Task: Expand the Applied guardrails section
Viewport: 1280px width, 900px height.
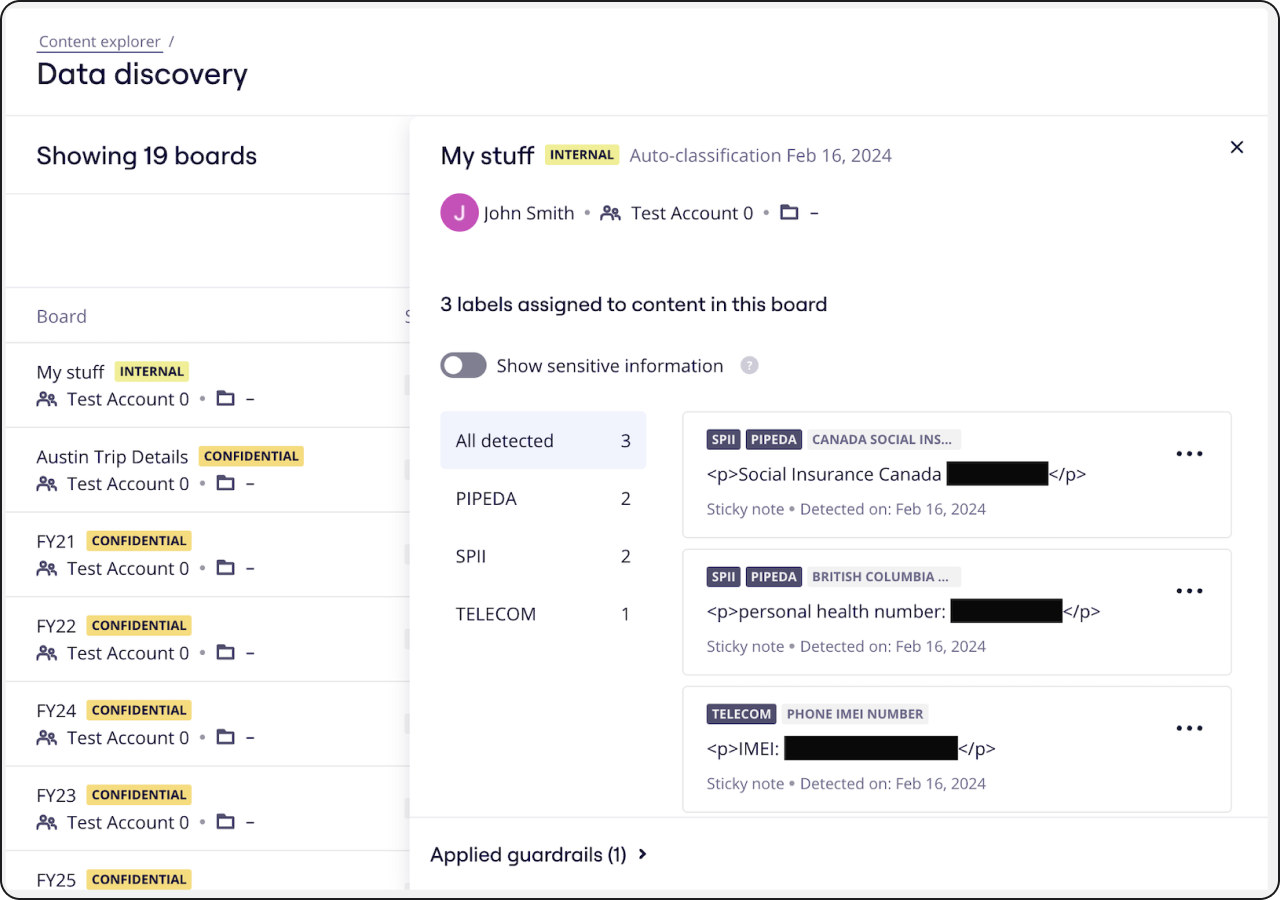Action: (x=539, y=855)
